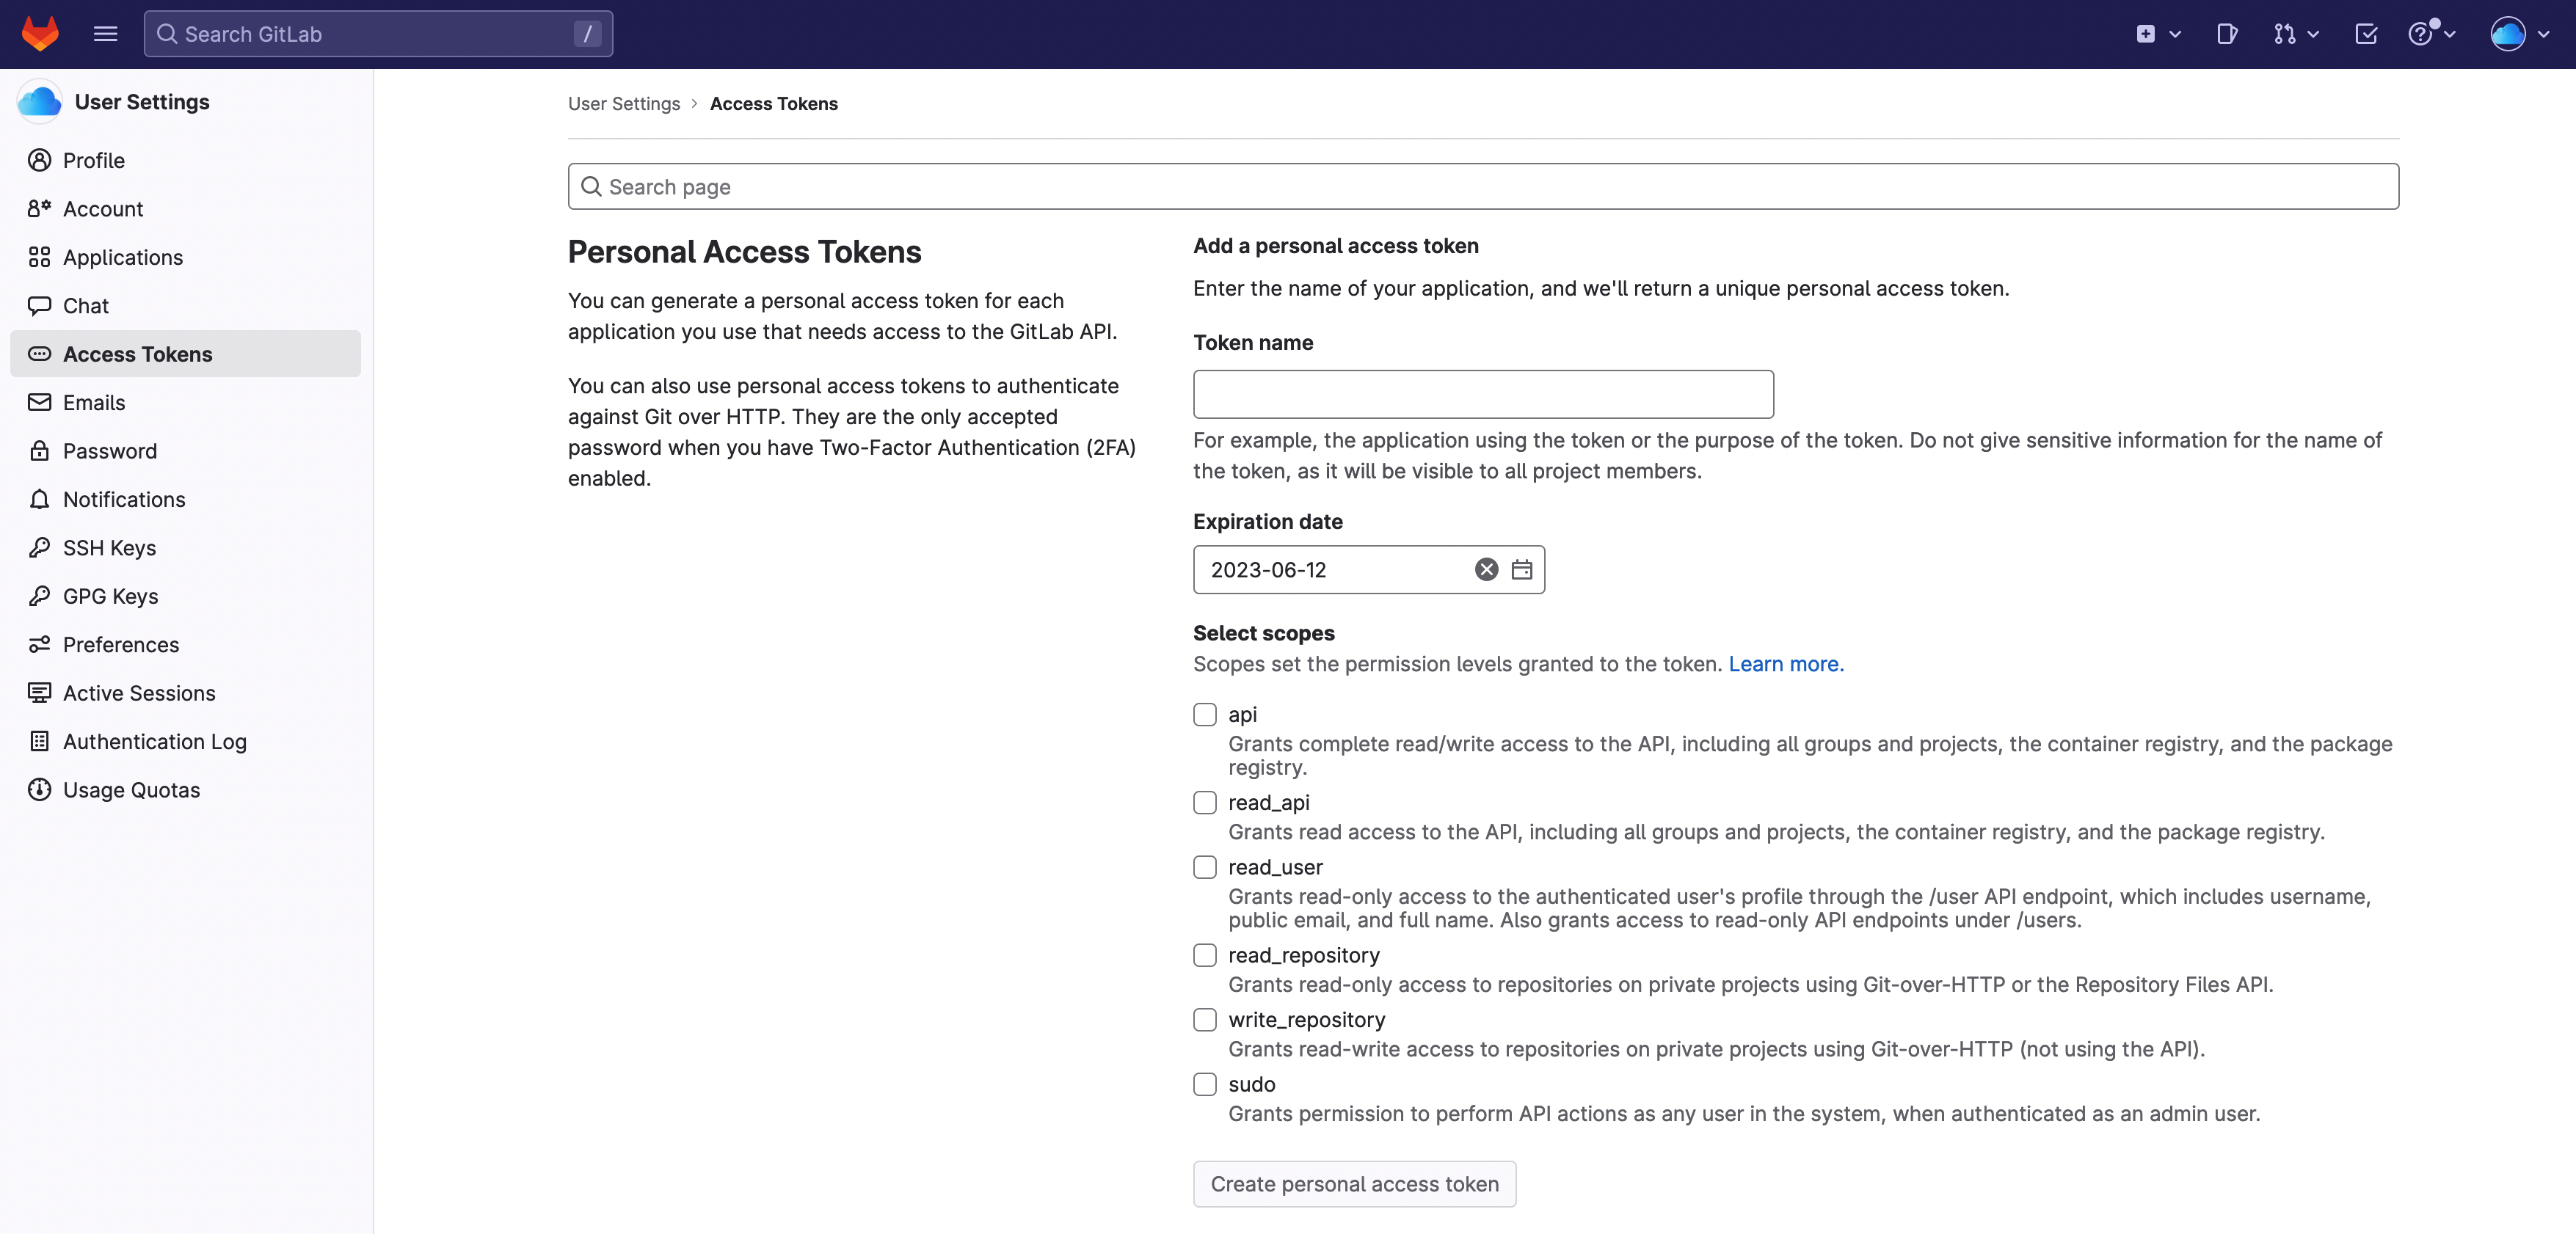Enable the sudo scope checkbox
The height and width of the screenshot is (1234, 2576).
1204,1084
